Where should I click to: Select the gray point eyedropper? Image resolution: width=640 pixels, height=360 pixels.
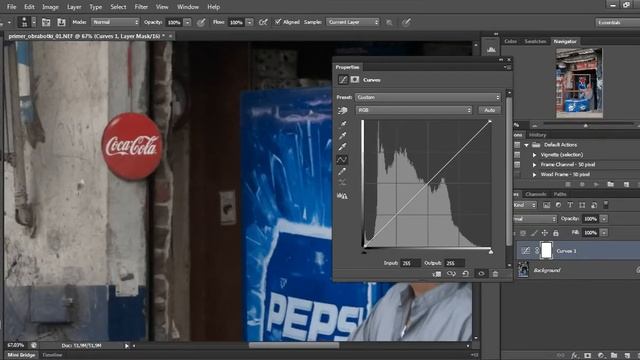coord(342,135)
